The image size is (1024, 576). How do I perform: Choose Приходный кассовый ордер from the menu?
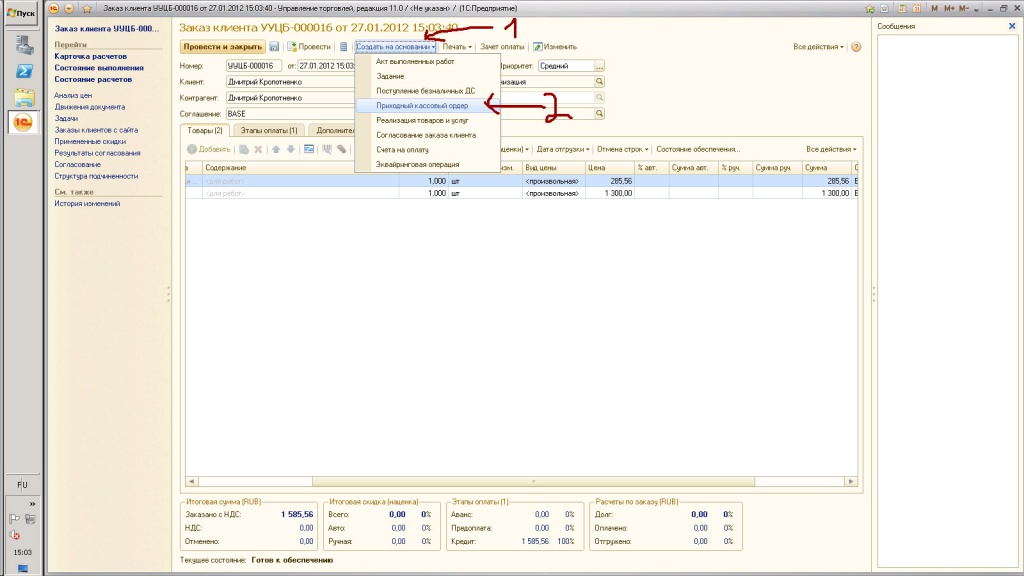428,106
